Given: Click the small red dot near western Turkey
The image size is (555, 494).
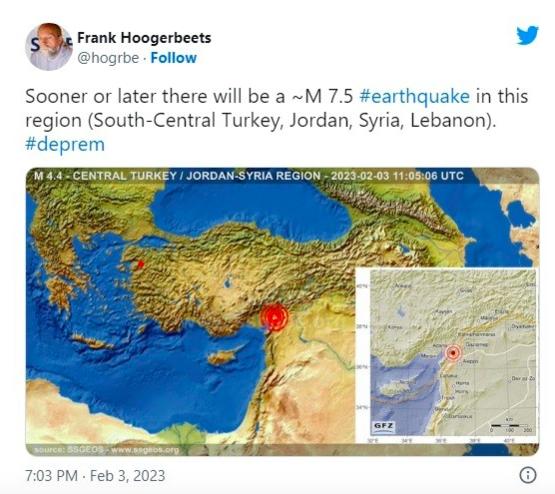Looking at the screenshot, I should [141, 264].
